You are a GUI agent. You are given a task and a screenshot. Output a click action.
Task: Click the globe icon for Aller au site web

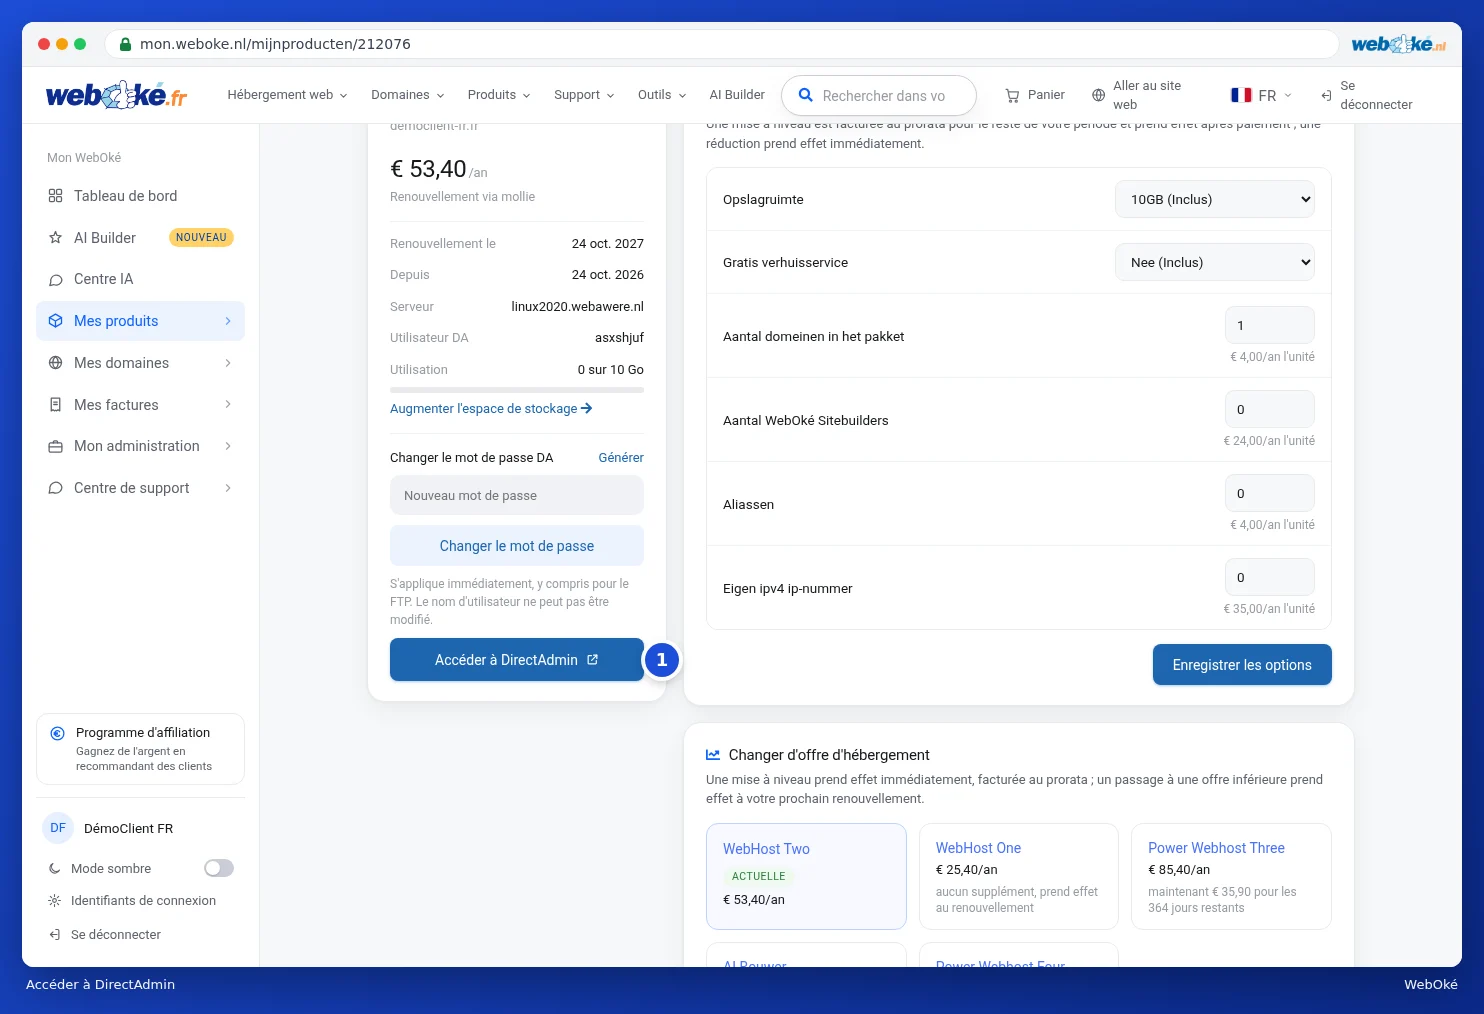pyautogui.click(x=1098, y=95)
